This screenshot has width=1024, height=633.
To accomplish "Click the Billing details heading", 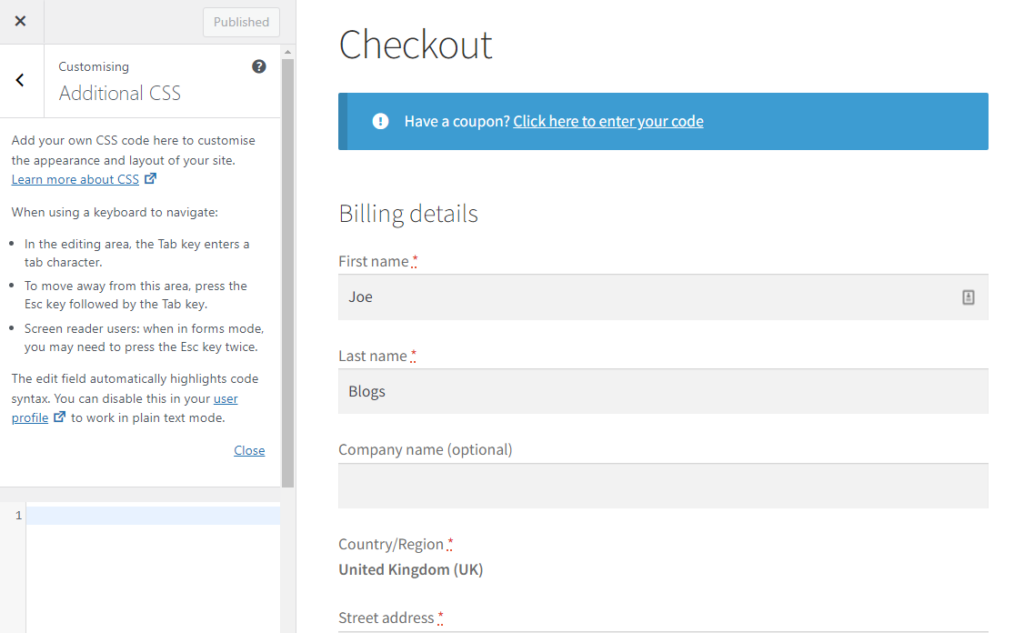I will coord(408,214).
